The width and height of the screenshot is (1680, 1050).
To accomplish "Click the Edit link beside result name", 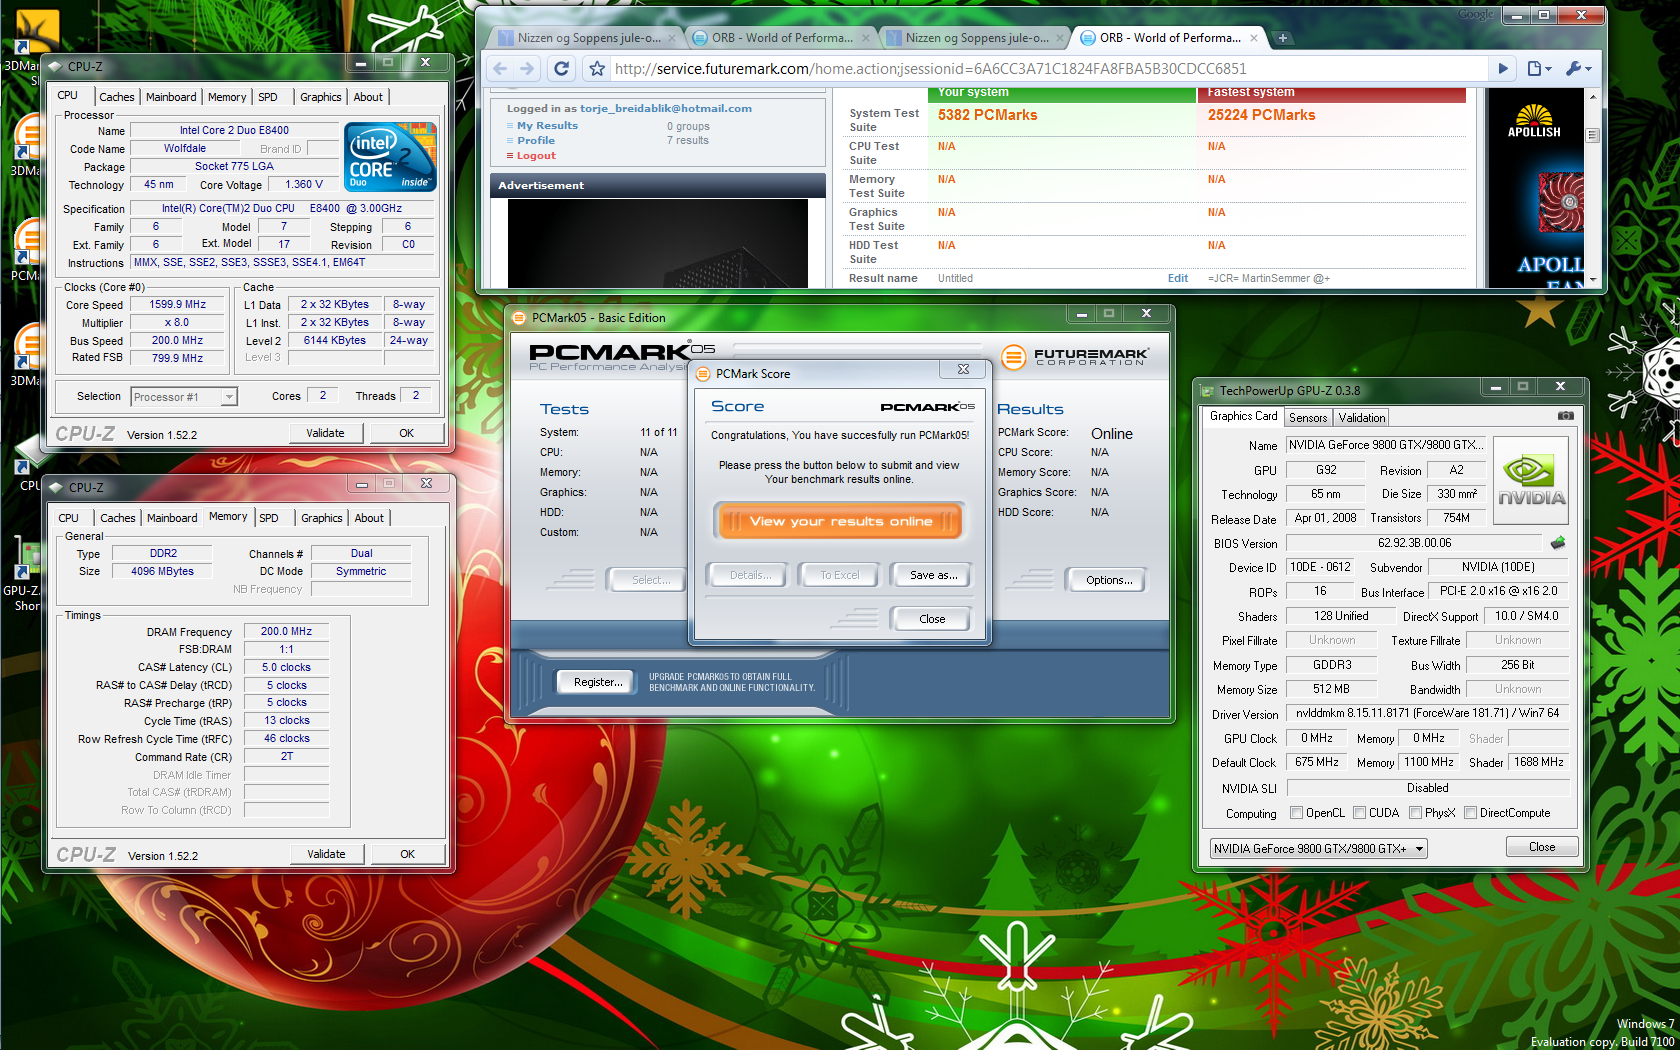I will click(1178, 278).
